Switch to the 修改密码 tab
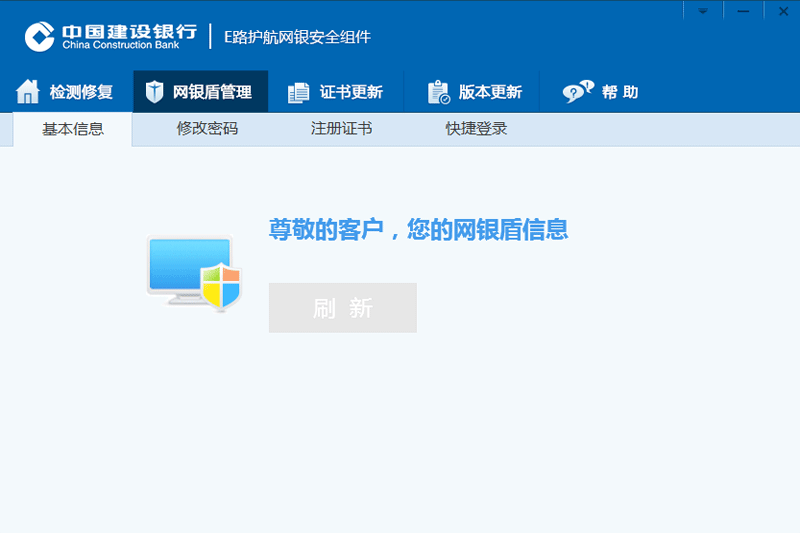 coord(207,129)
